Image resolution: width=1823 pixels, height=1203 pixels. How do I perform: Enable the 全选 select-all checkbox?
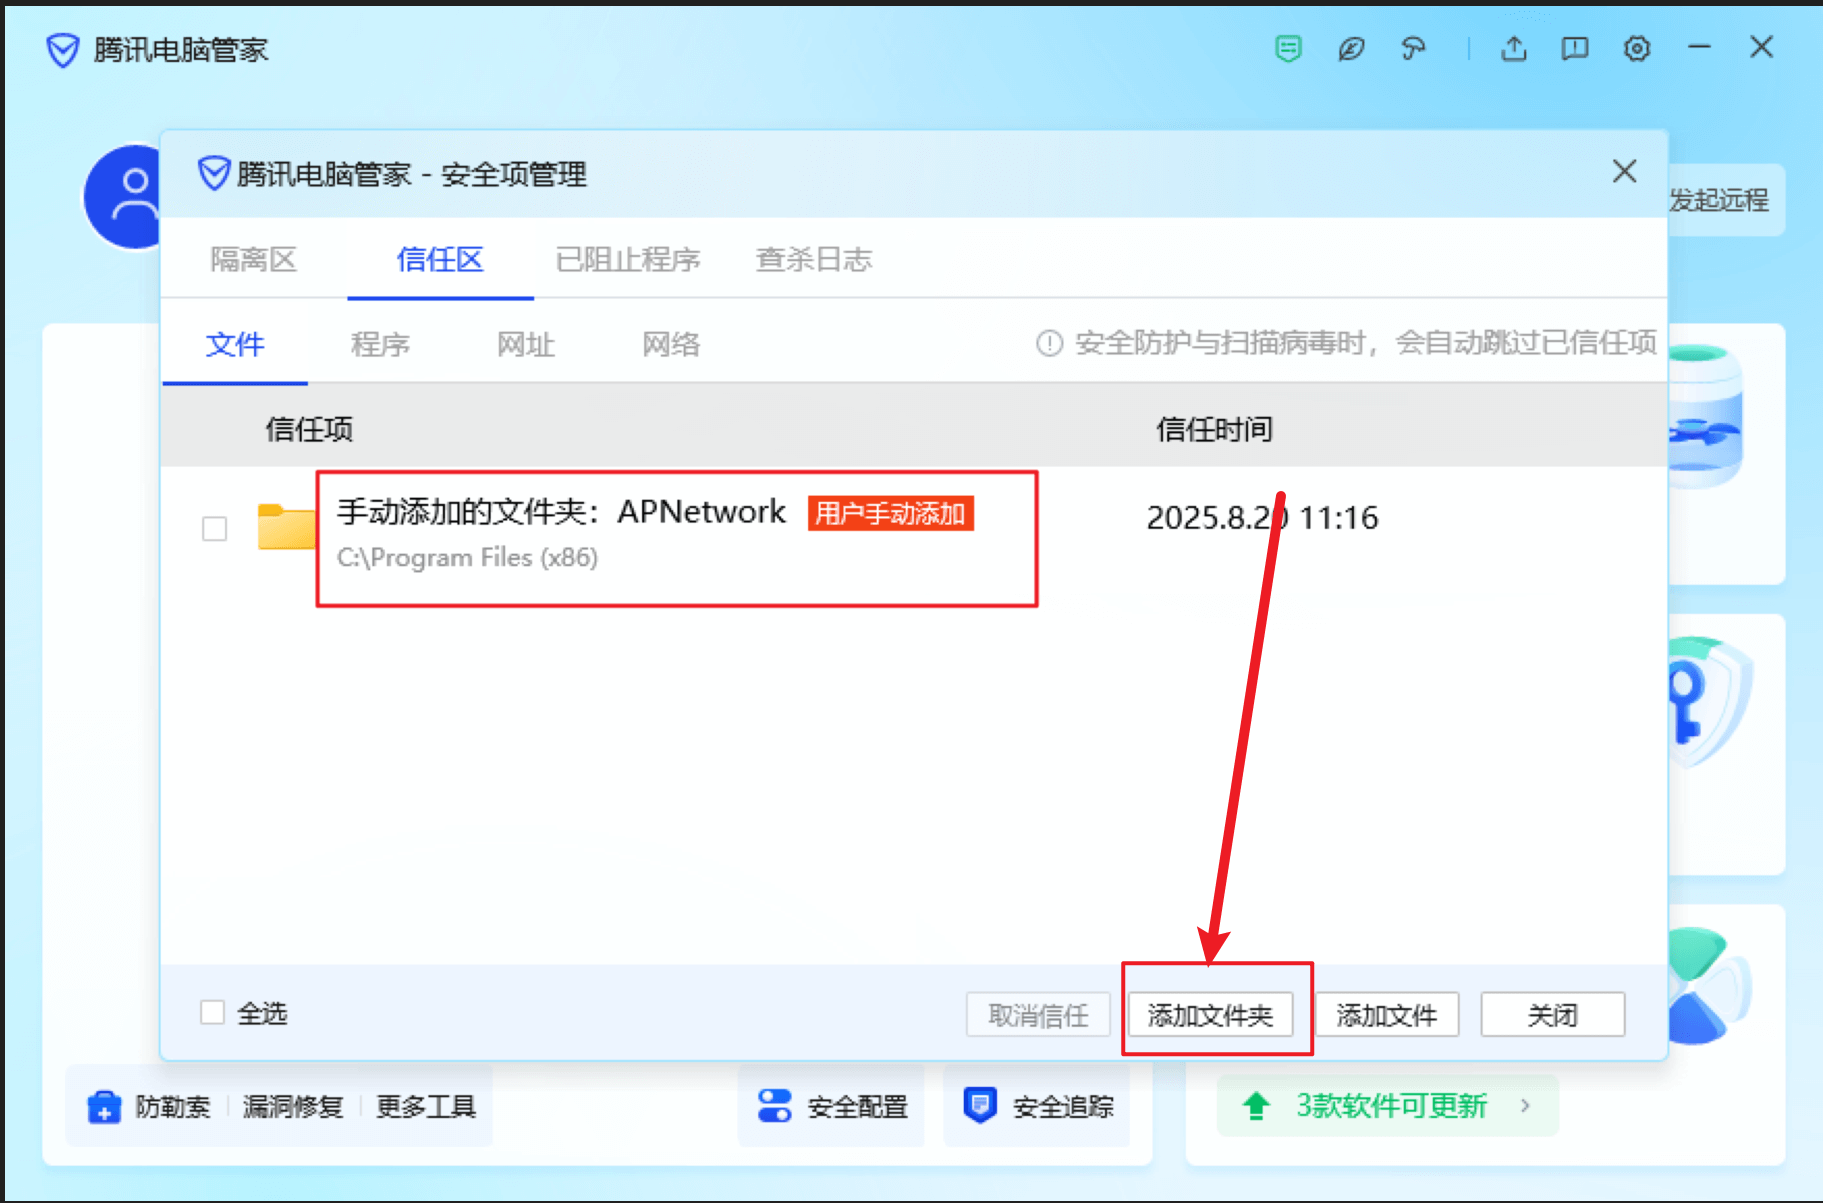[212, 1013]
